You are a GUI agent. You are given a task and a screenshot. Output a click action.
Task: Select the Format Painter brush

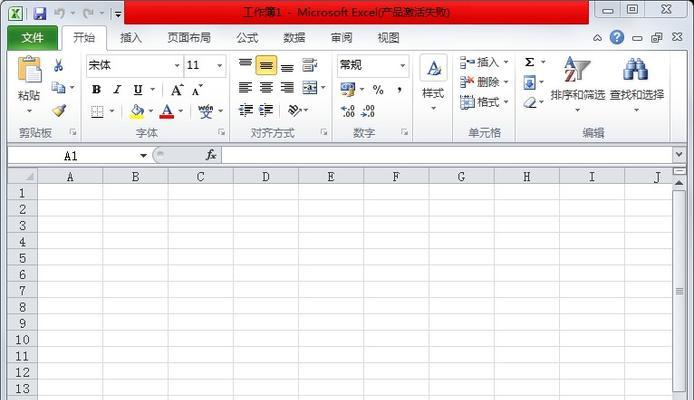click(59, 110)
